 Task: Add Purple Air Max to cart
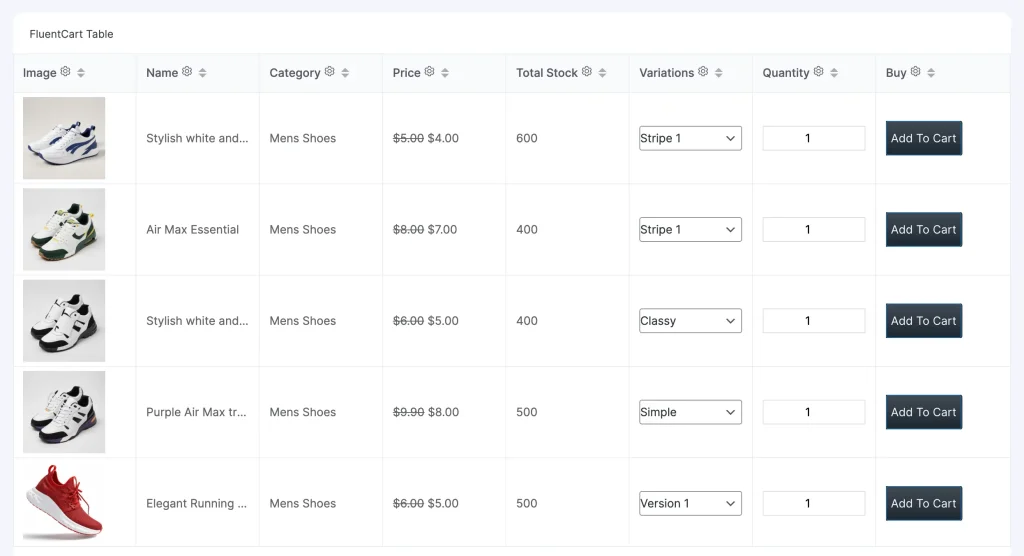923,412
